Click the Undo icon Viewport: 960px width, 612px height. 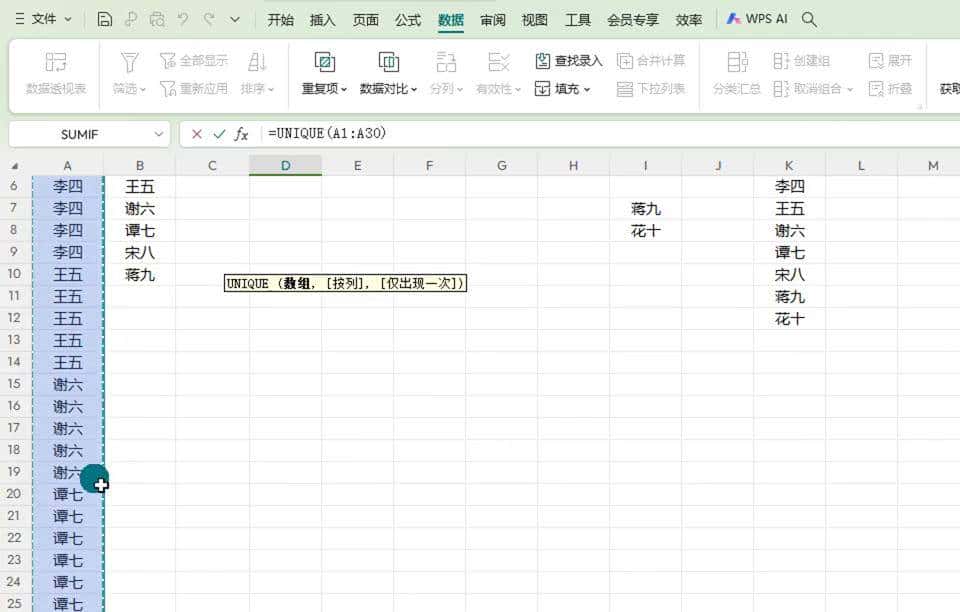[184, 19]
